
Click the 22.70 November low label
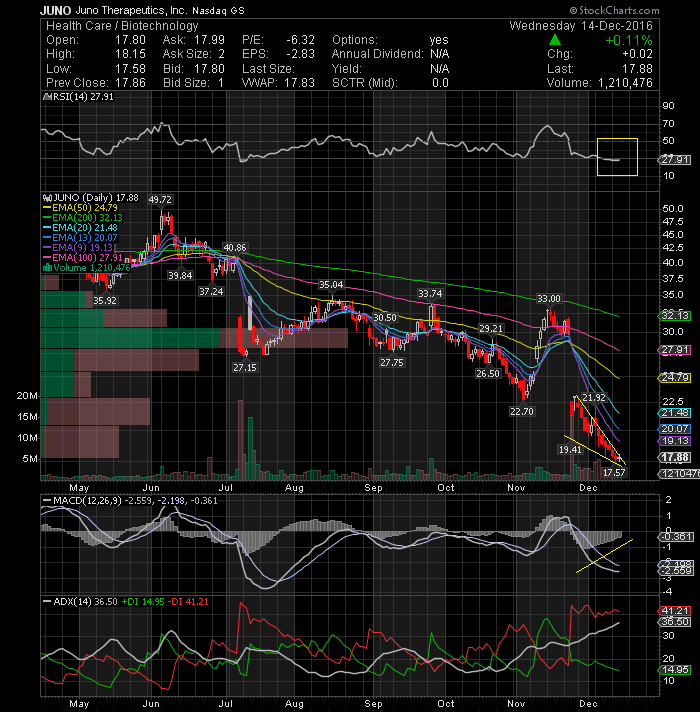pyautogui.click(x=522, y=411)
